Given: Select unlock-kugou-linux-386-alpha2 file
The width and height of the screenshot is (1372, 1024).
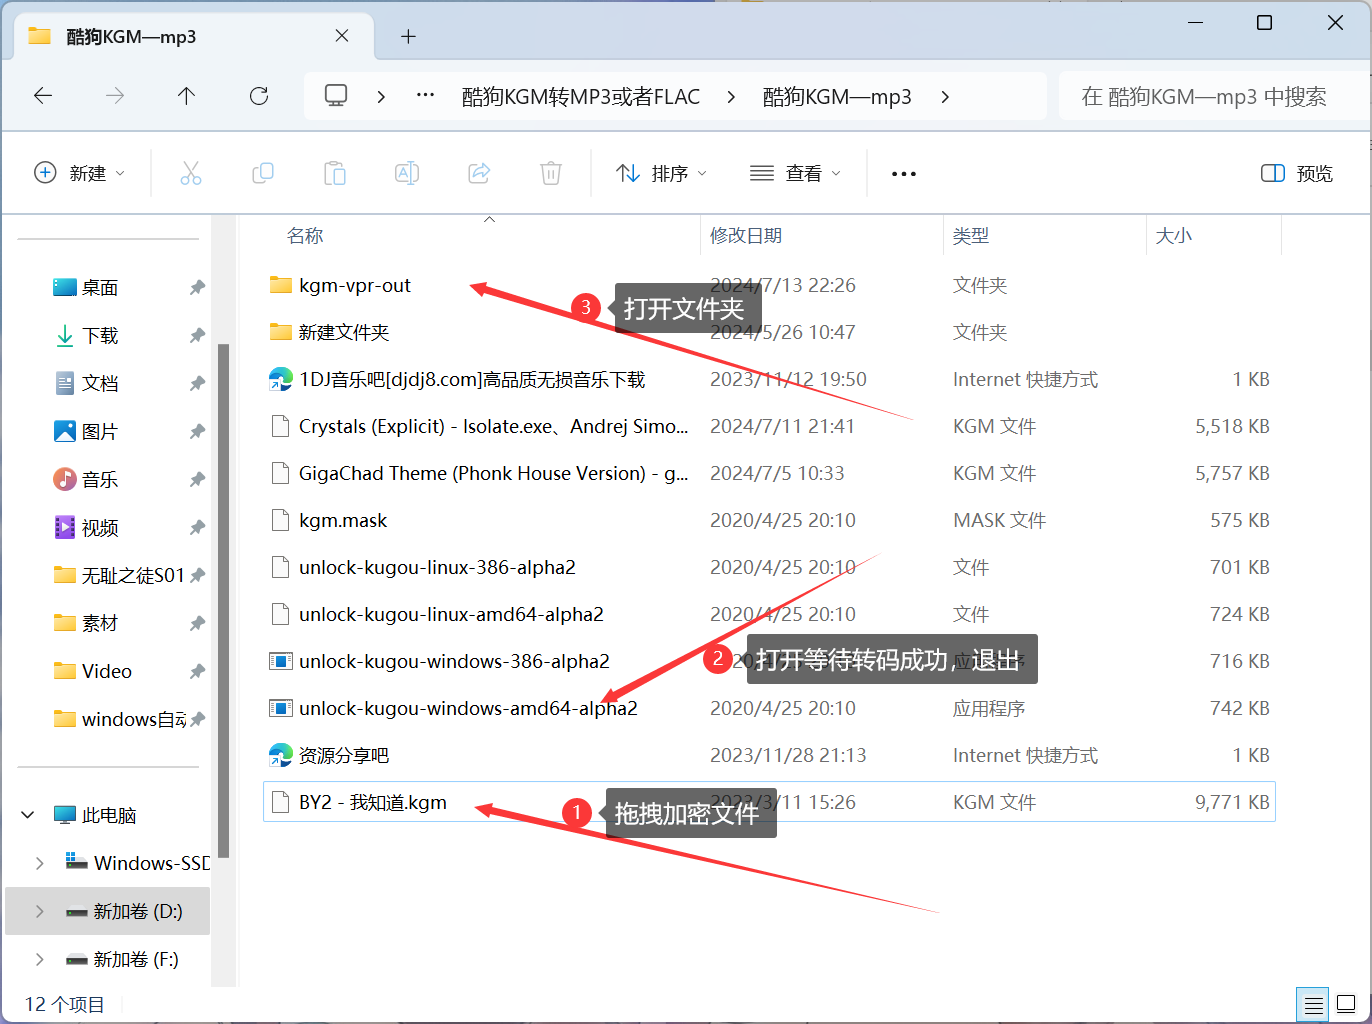Looking at the screenshot, I should [x=437, y=567].
